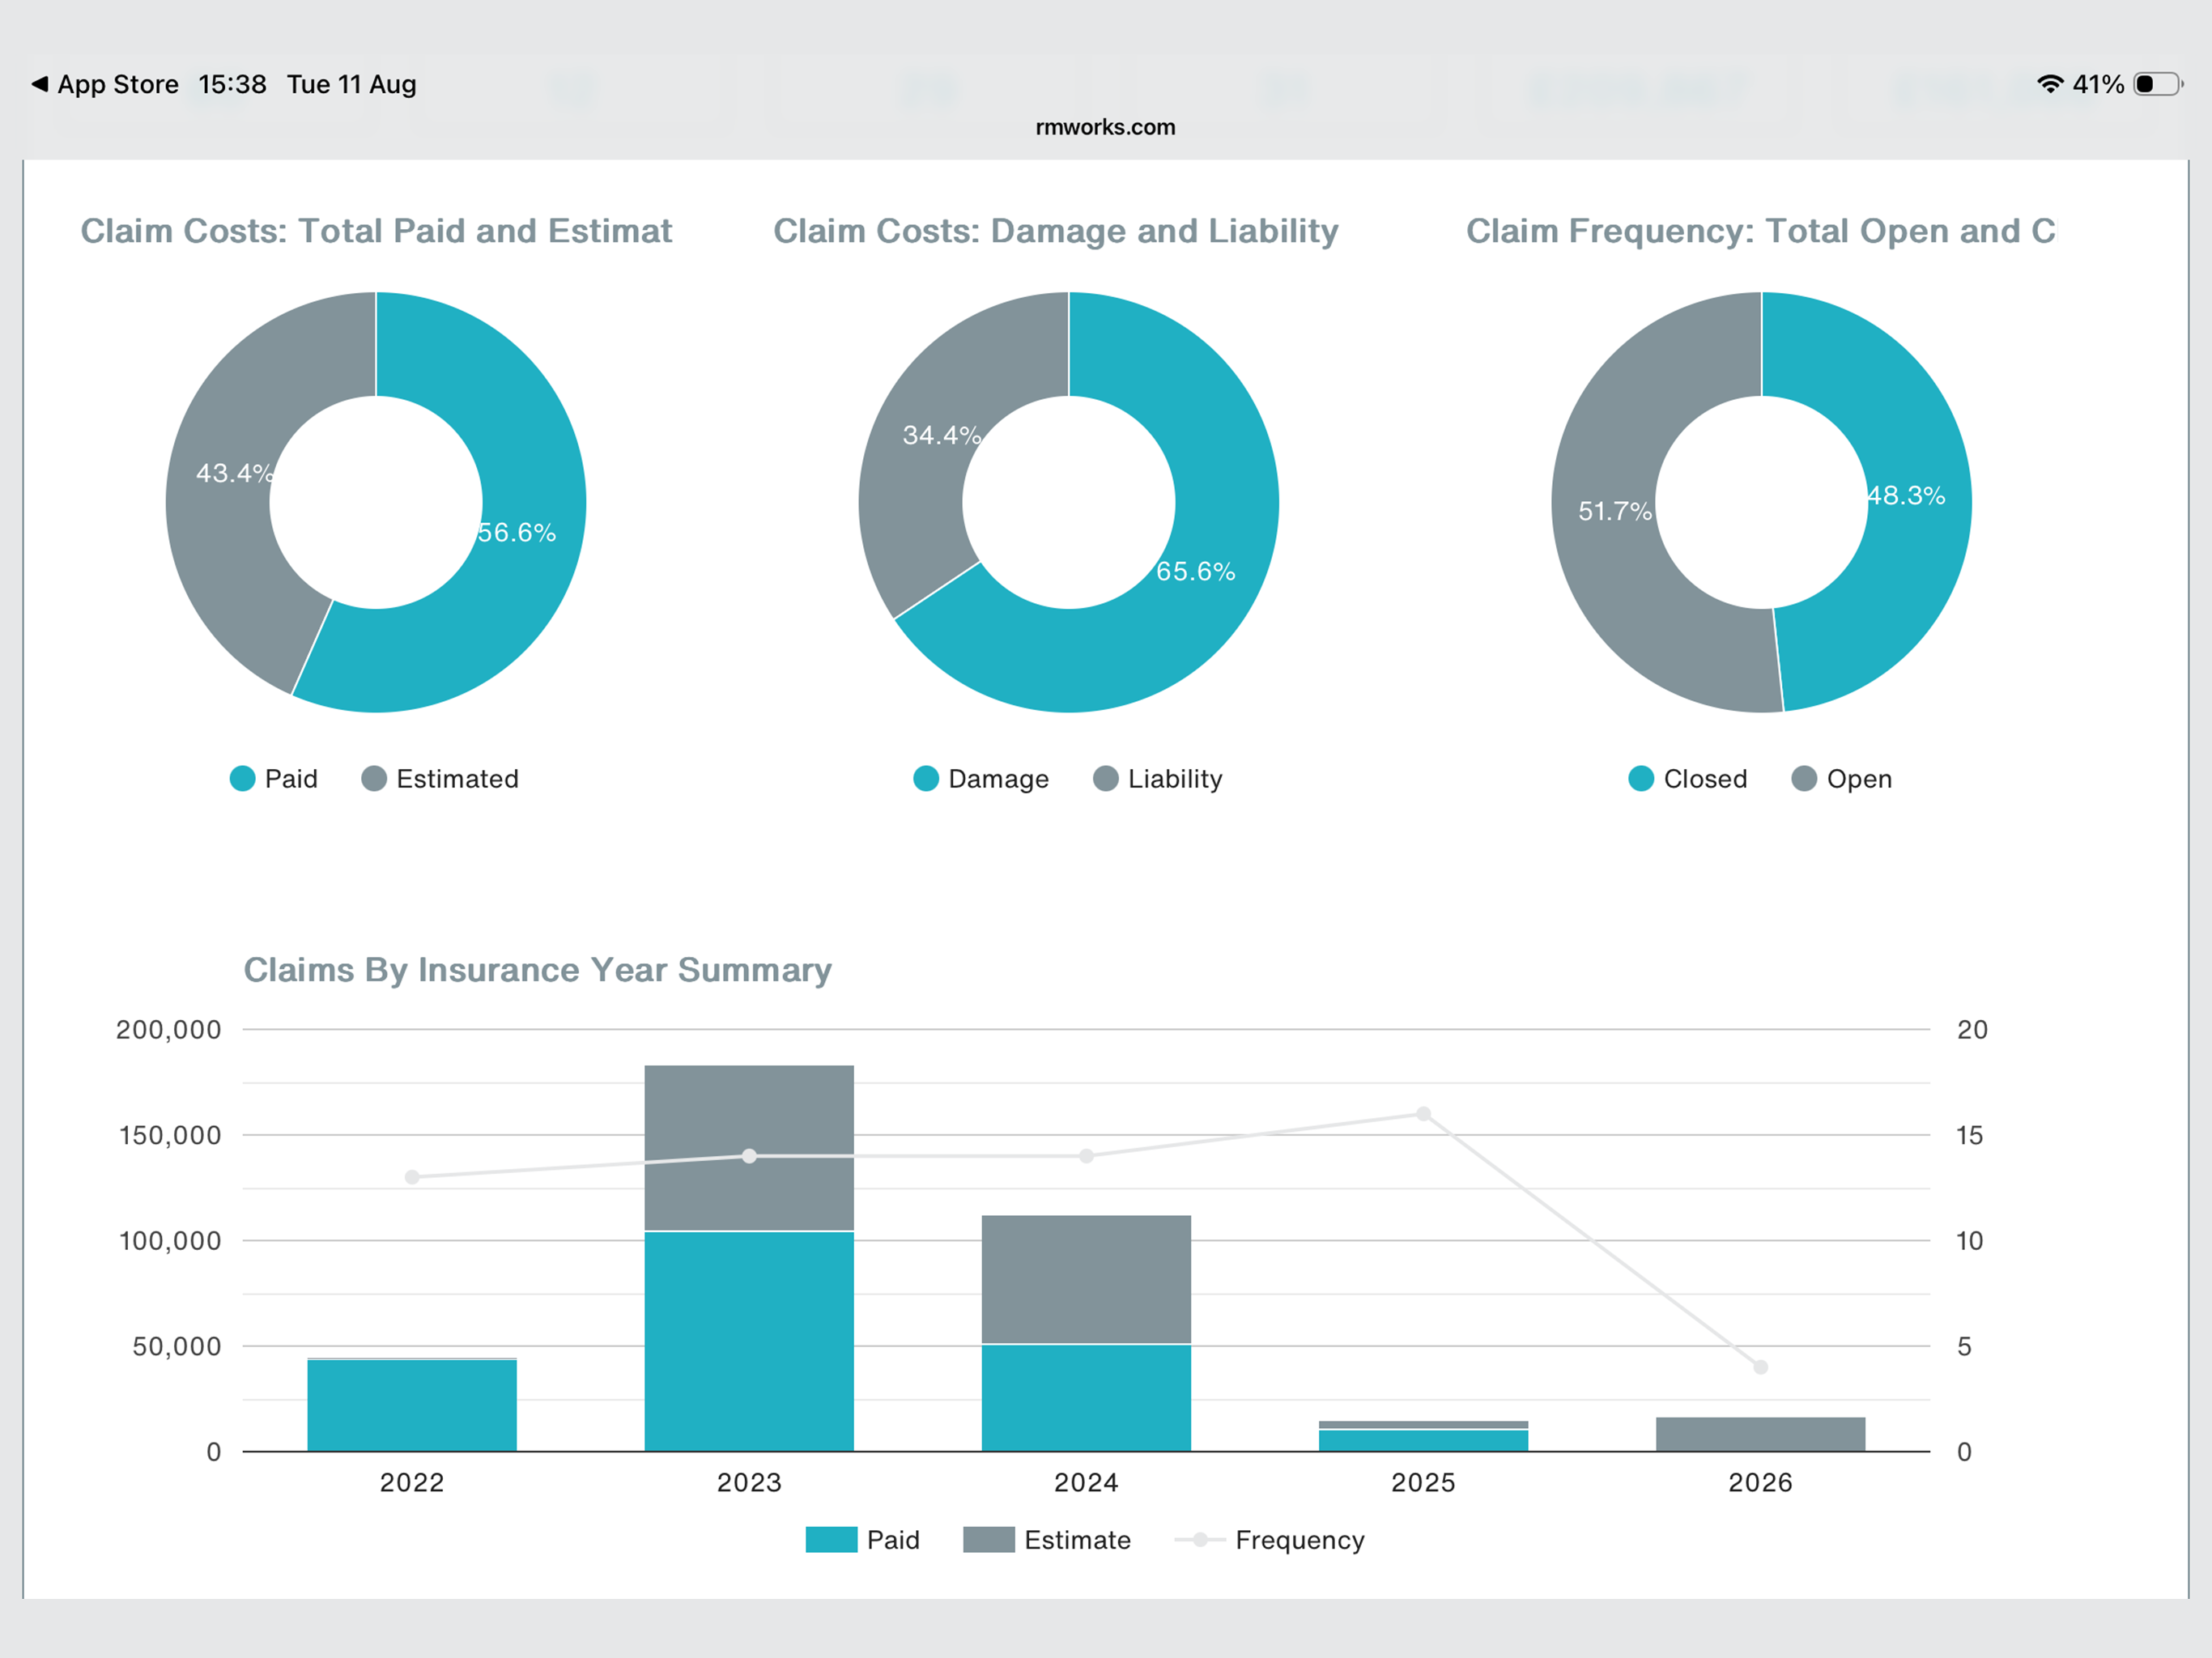Click the 2023 x-axis label
The height and width of the screenshot is (1658, 2212).
749,1482
